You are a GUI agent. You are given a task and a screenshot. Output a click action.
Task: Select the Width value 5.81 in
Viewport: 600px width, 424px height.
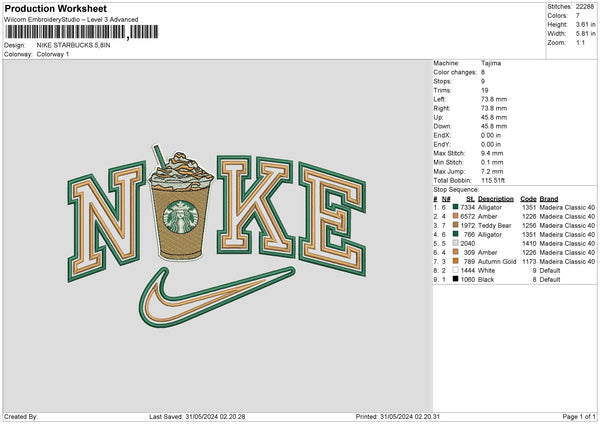tap(585, 34)
